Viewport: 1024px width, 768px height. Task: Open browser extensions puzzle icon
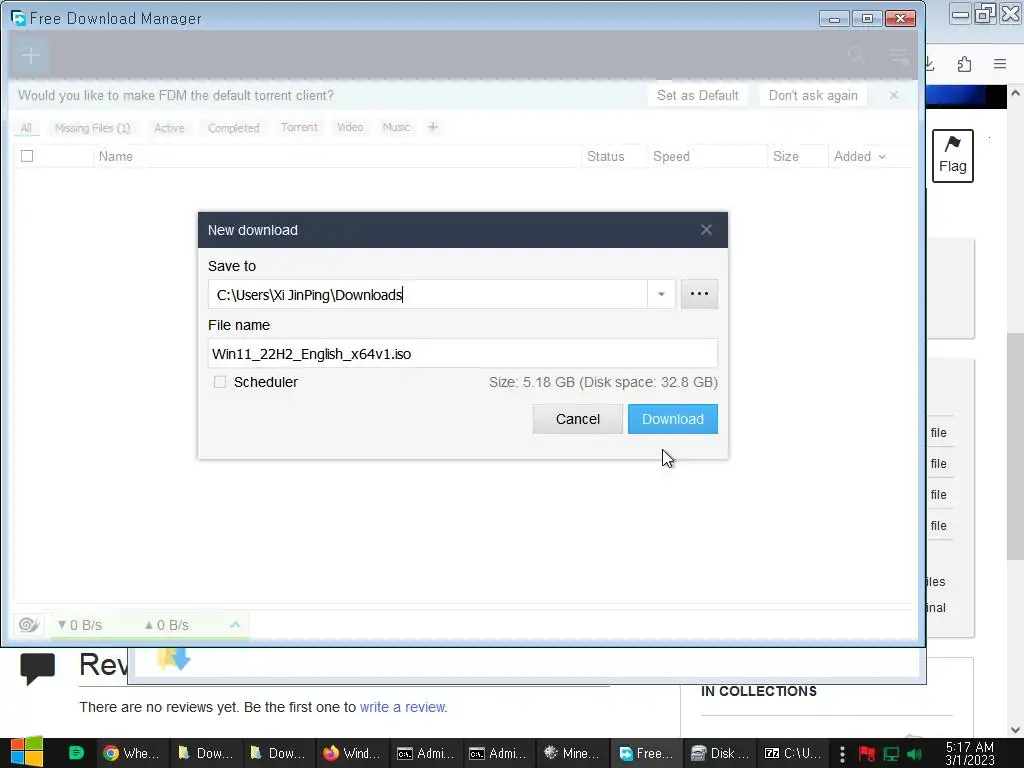tap(965, 64)
